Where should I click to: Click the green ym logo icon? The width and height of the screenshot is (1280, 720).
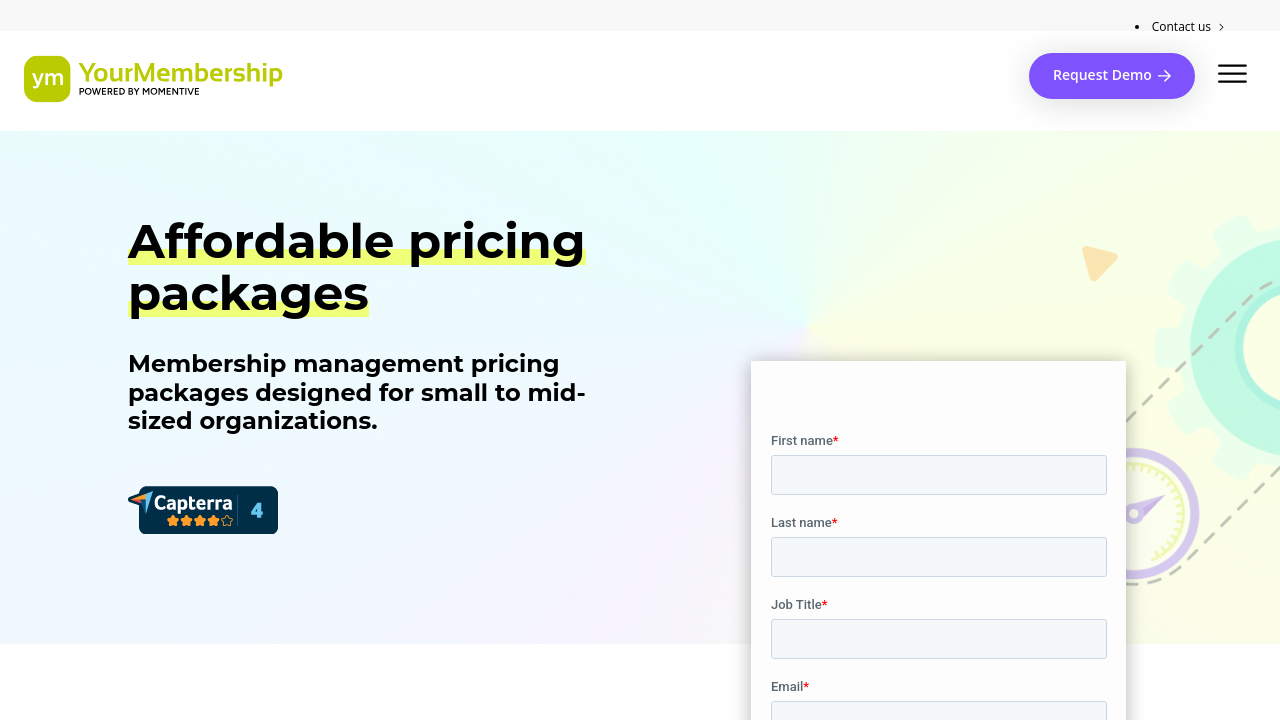coord(47,79)
